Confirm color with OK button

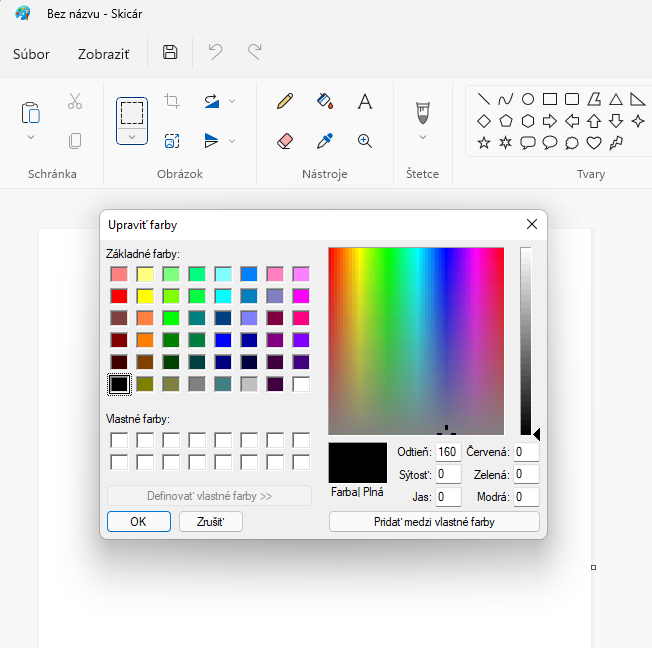(138, 521)
